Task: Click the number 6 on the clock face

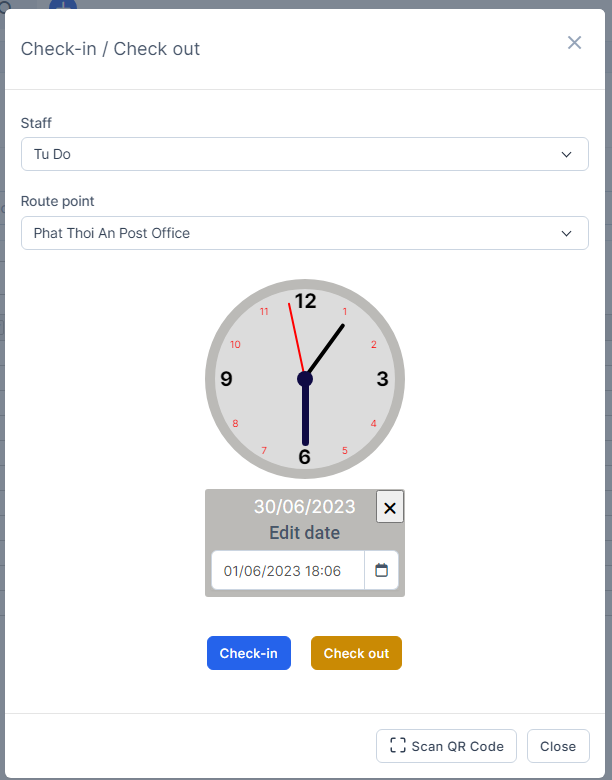Action: click(x=305, y=457)
